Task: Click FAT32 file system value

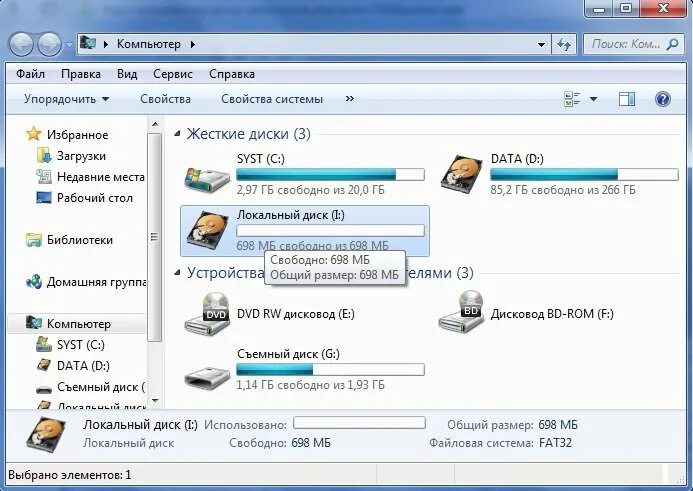Action: [x=555, y=443]
